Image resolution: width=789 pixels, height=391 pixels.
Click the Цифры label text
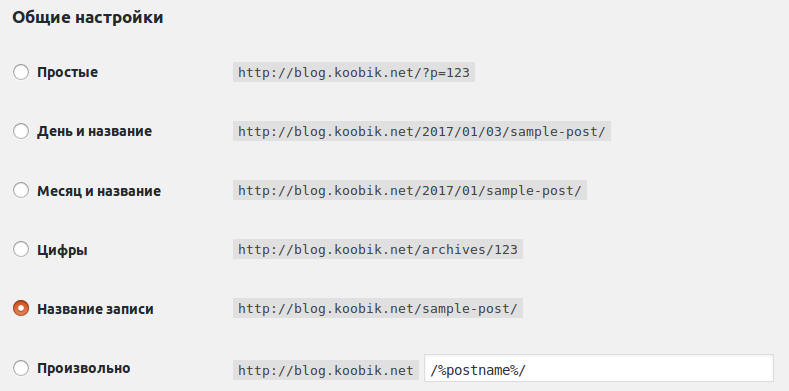coord(62,250)
